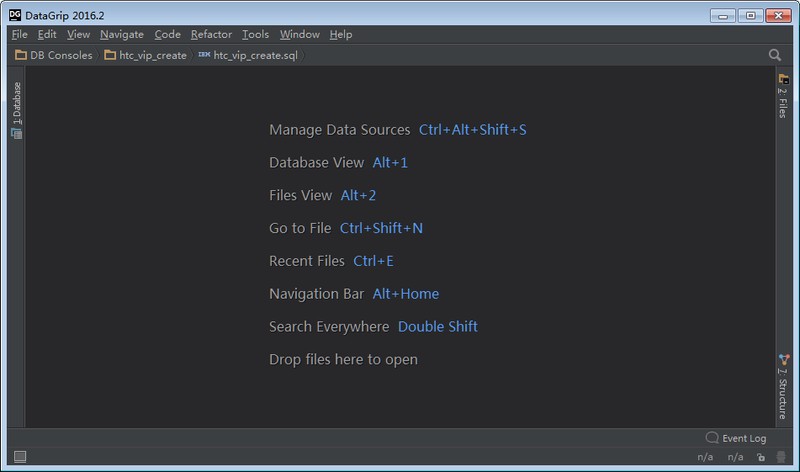Open the Tools menu

click(255, 34)
